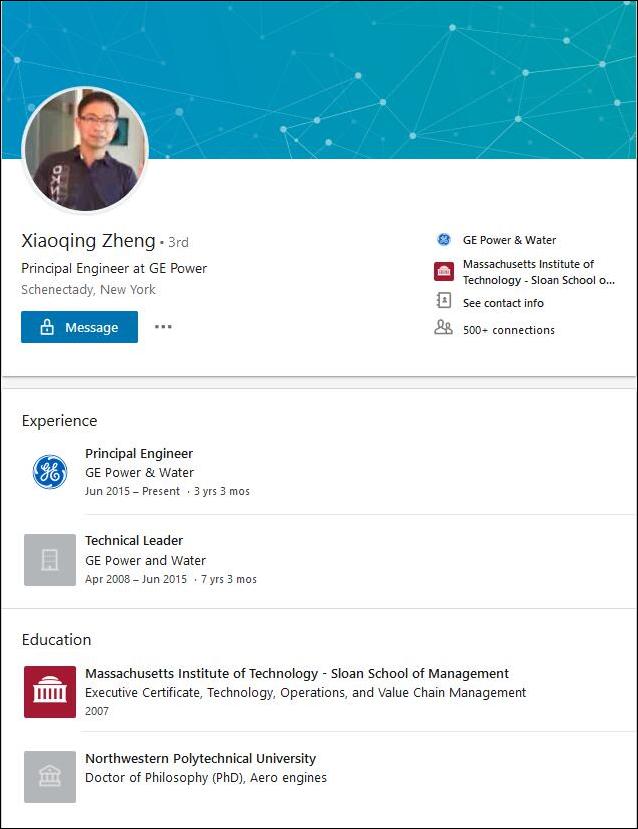Screen dimensions: 638x829
Task: Open the circular profile photo
Action: [x=85, y=150]
